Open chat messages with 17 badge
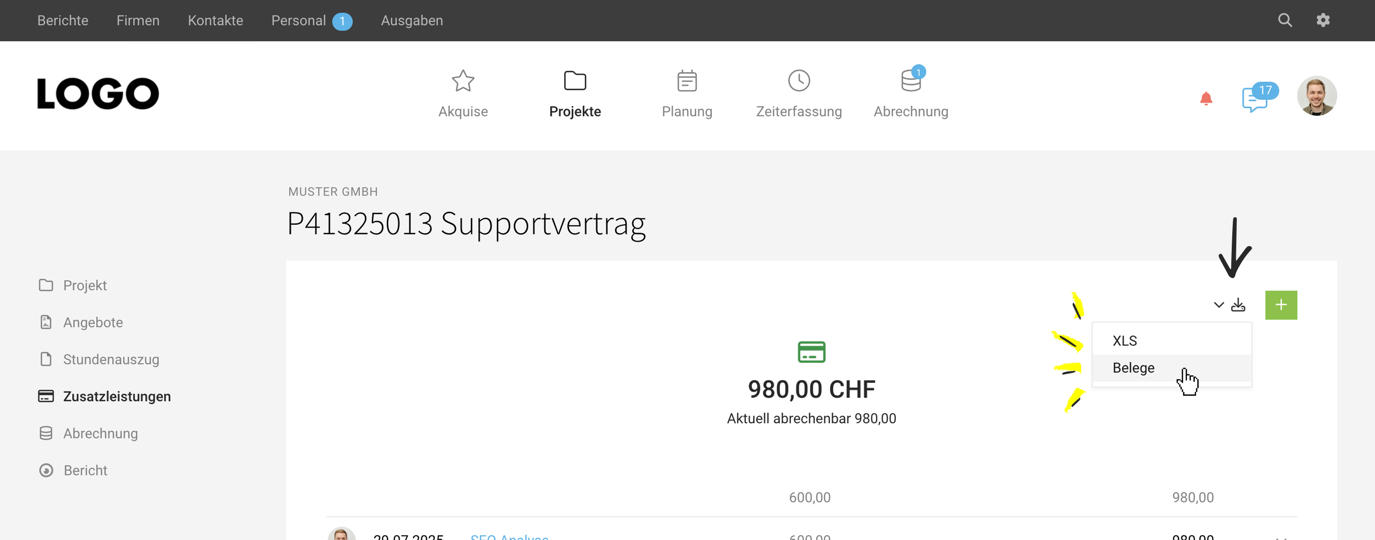Screen dimensions: 1375x540 coord(1256,98)
